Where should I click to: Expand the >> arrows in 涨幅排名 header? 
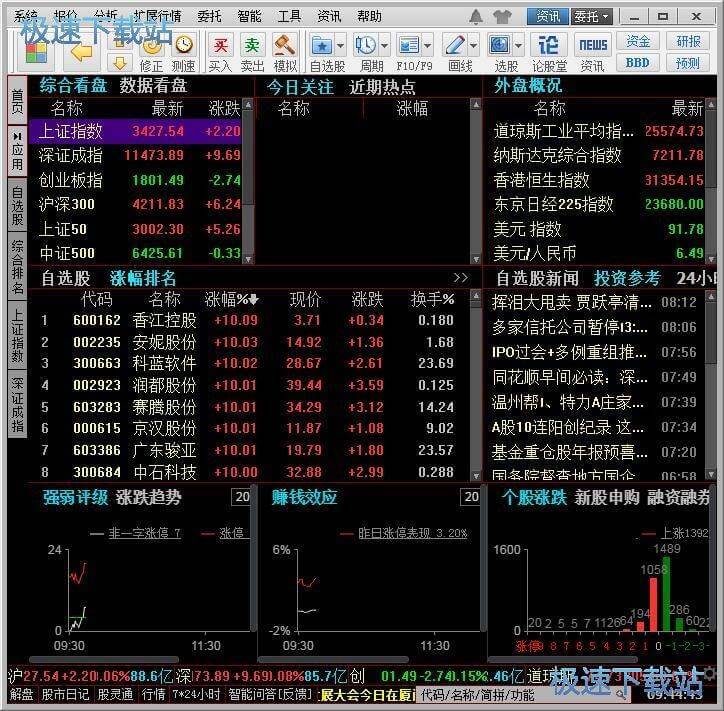460,278
